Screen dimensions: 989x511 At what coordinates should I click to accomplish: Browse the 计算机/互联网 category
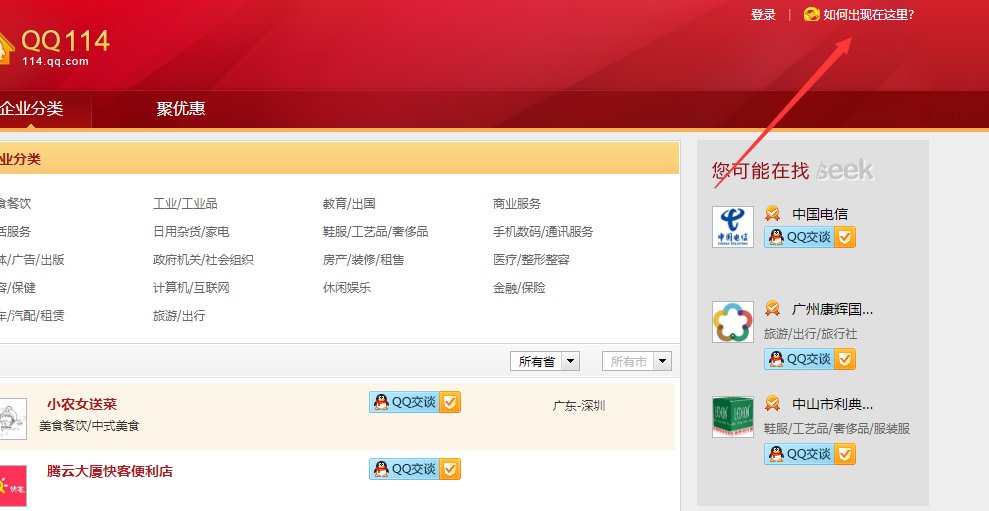(191, 288)
